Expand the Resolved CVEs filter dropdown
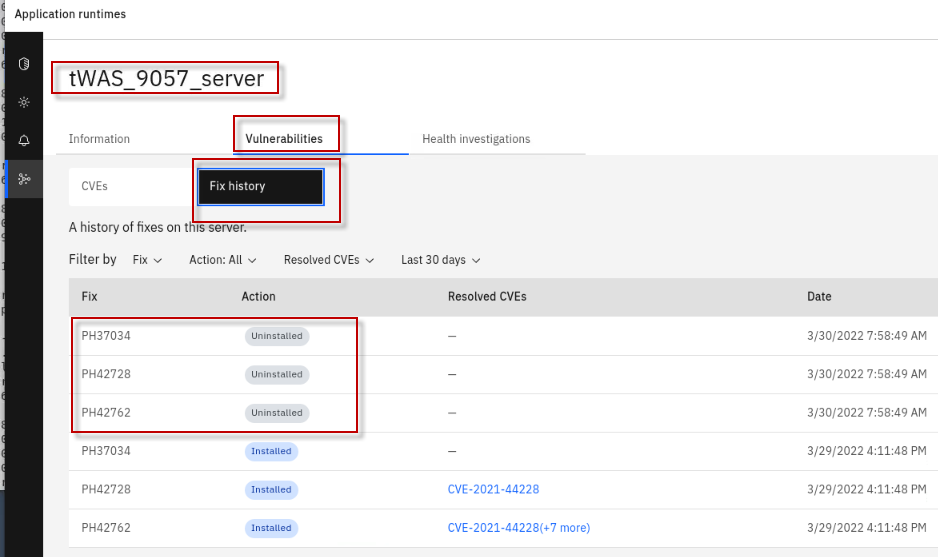 pos(328,260)
